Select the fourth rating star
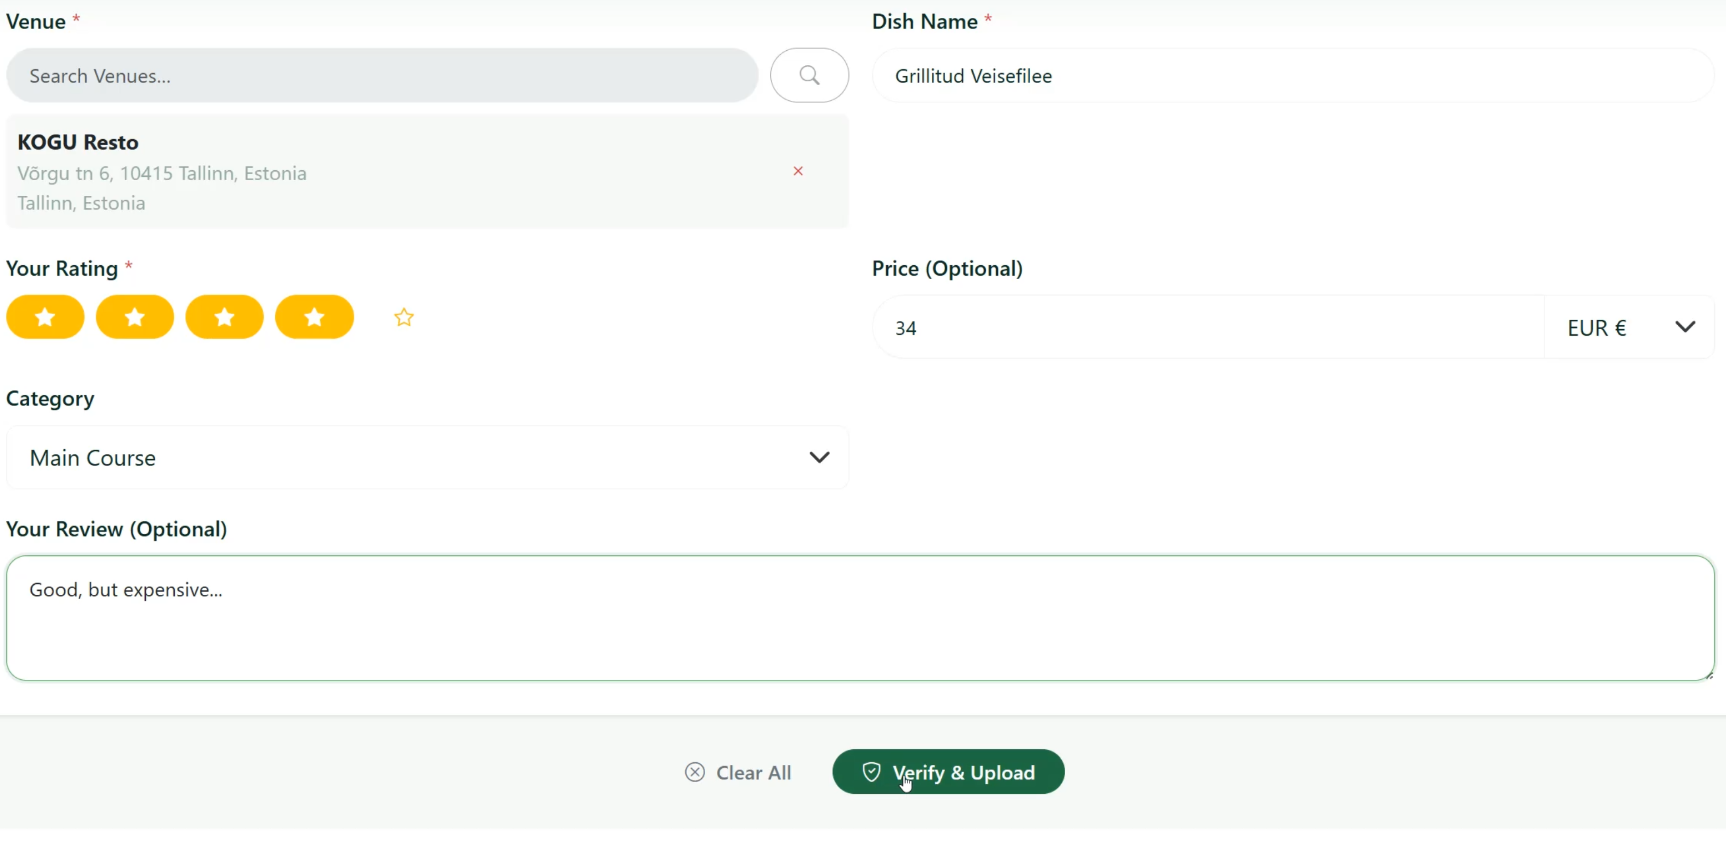Image resolution: width=1726 pixels, height=842 pixels. 315,318
